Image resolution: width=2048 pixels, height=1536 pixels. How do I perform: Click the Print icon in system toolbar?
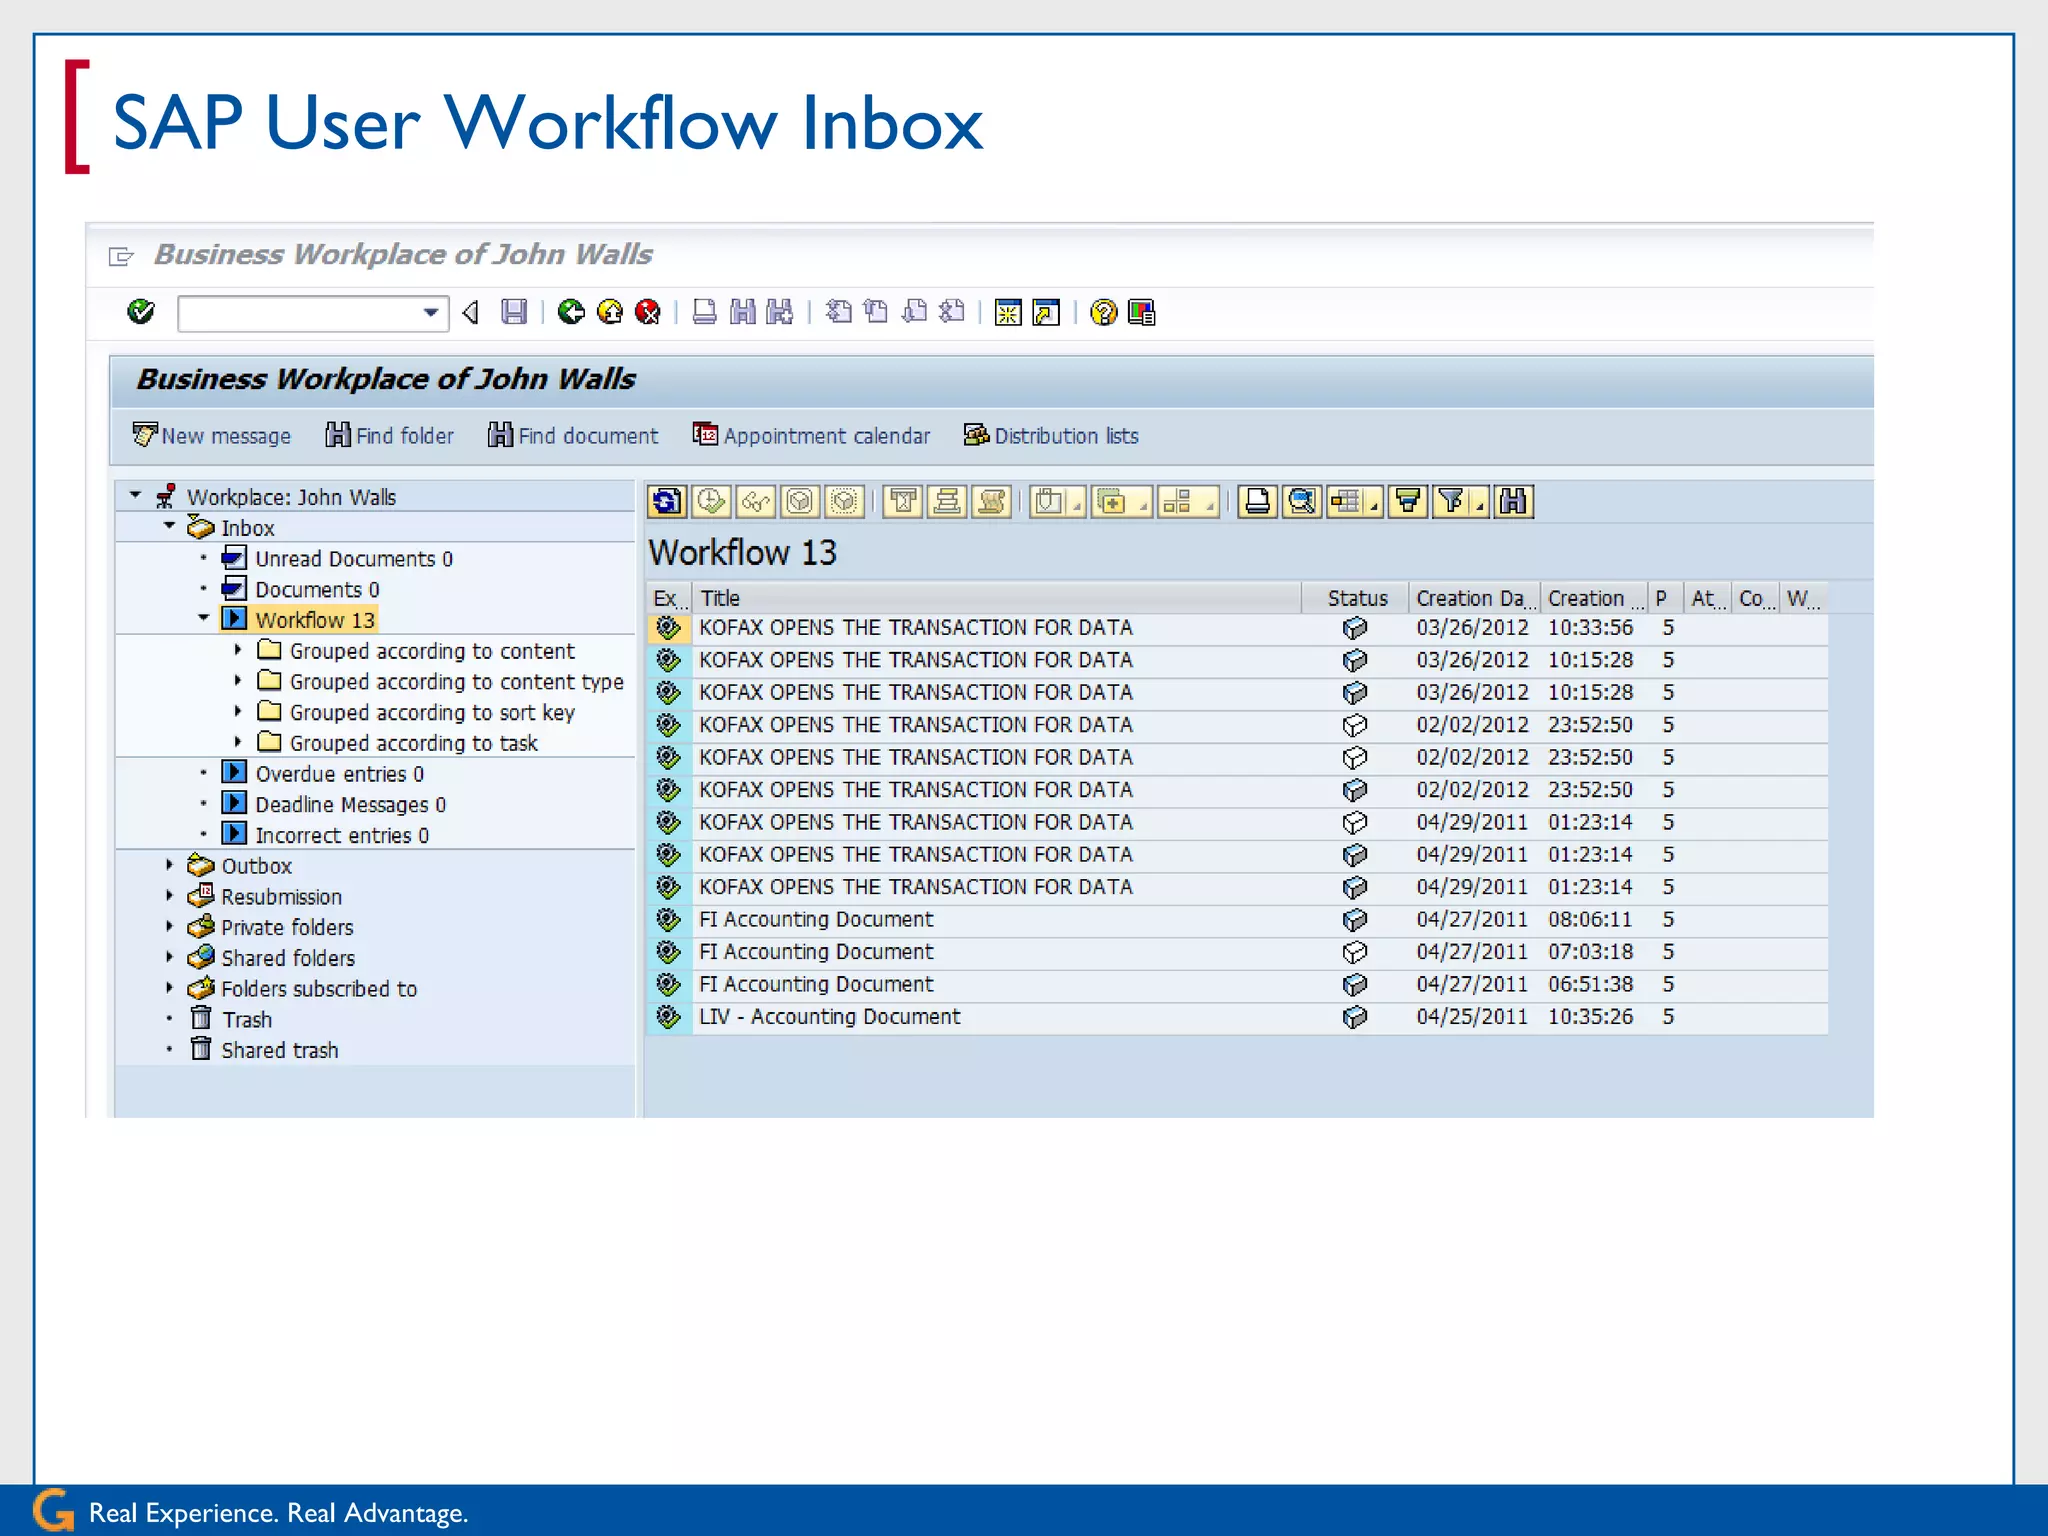pyautogui.click(x=704, y=312)
